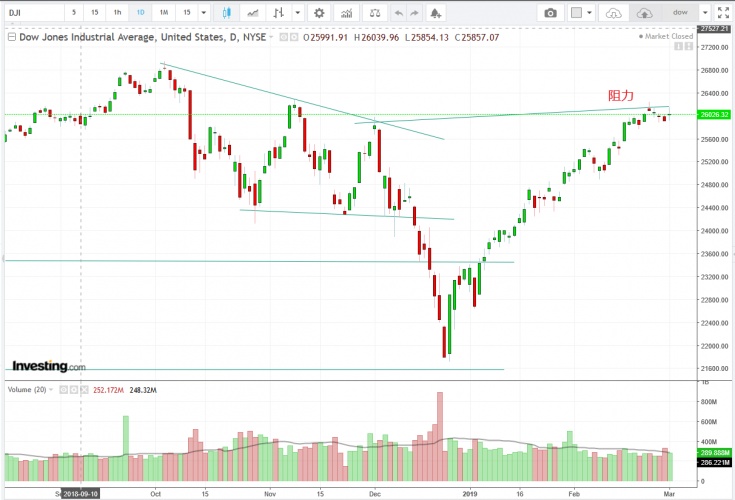735x500 pixels.
Task: Open chart settings with the gear icon
Action: click(319, 13)
